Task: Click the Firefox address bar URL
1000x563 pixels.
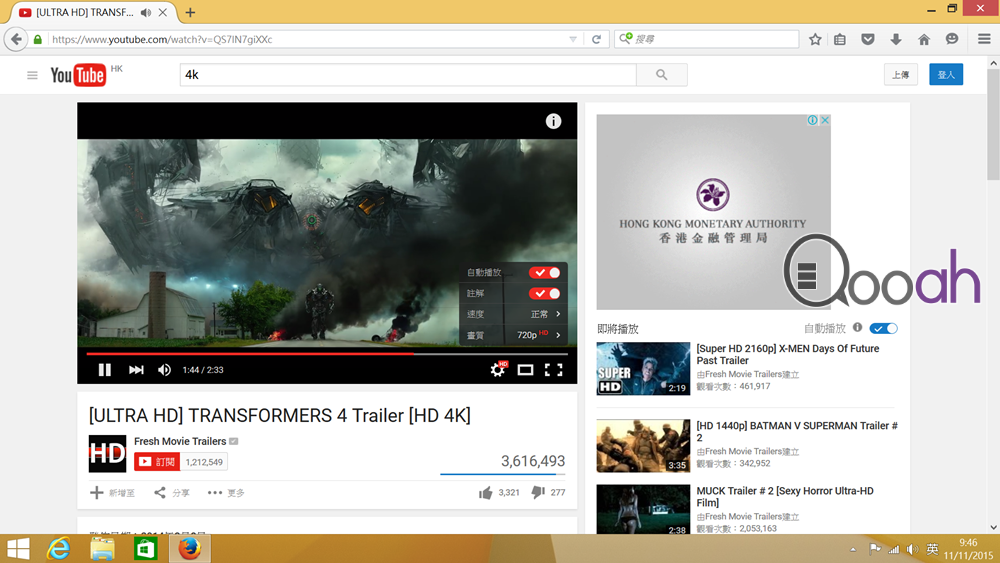Action: coord(162,39)
